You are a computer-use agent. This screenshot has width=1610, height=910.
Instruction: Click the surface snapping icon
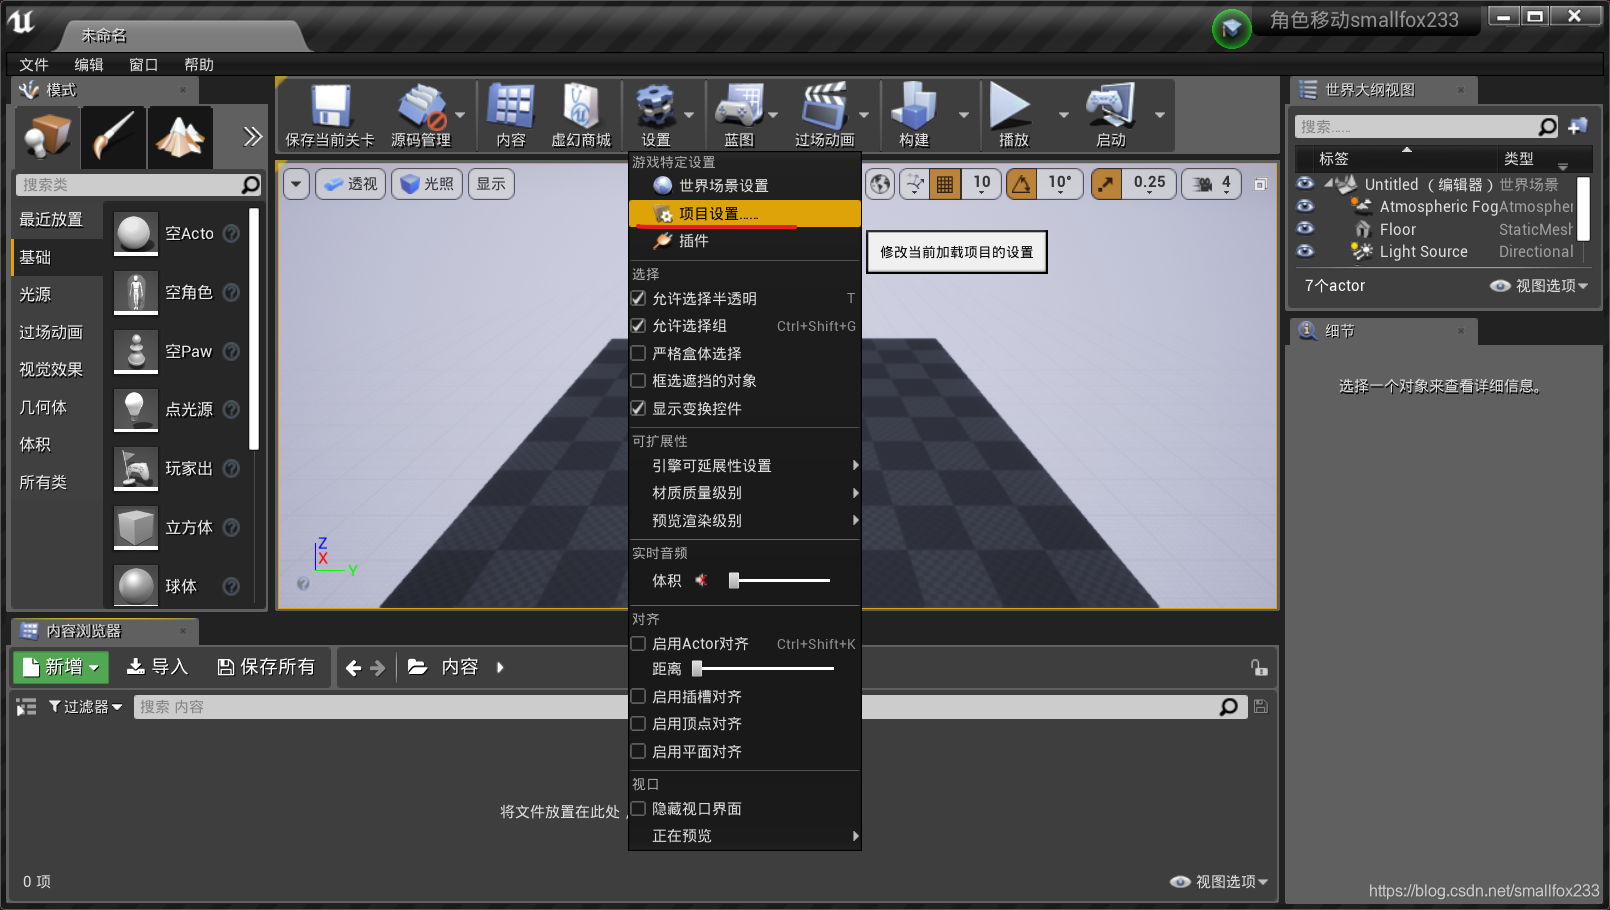pyautogui.click(x=914, y=184)
